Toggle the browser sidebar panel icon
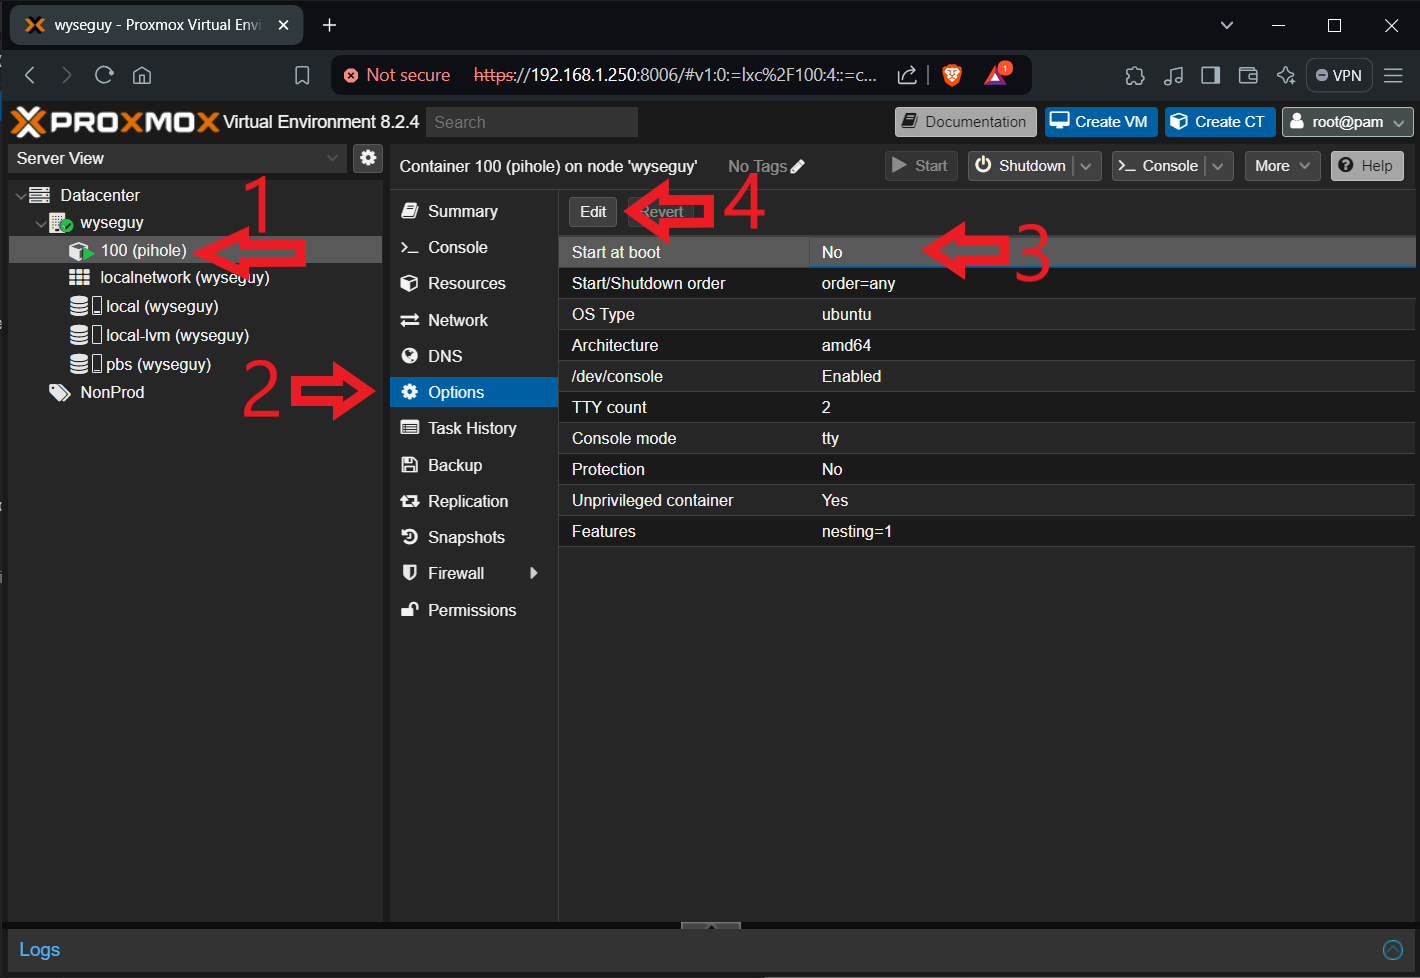The image size is (1420, 978). pos(1210,75)
